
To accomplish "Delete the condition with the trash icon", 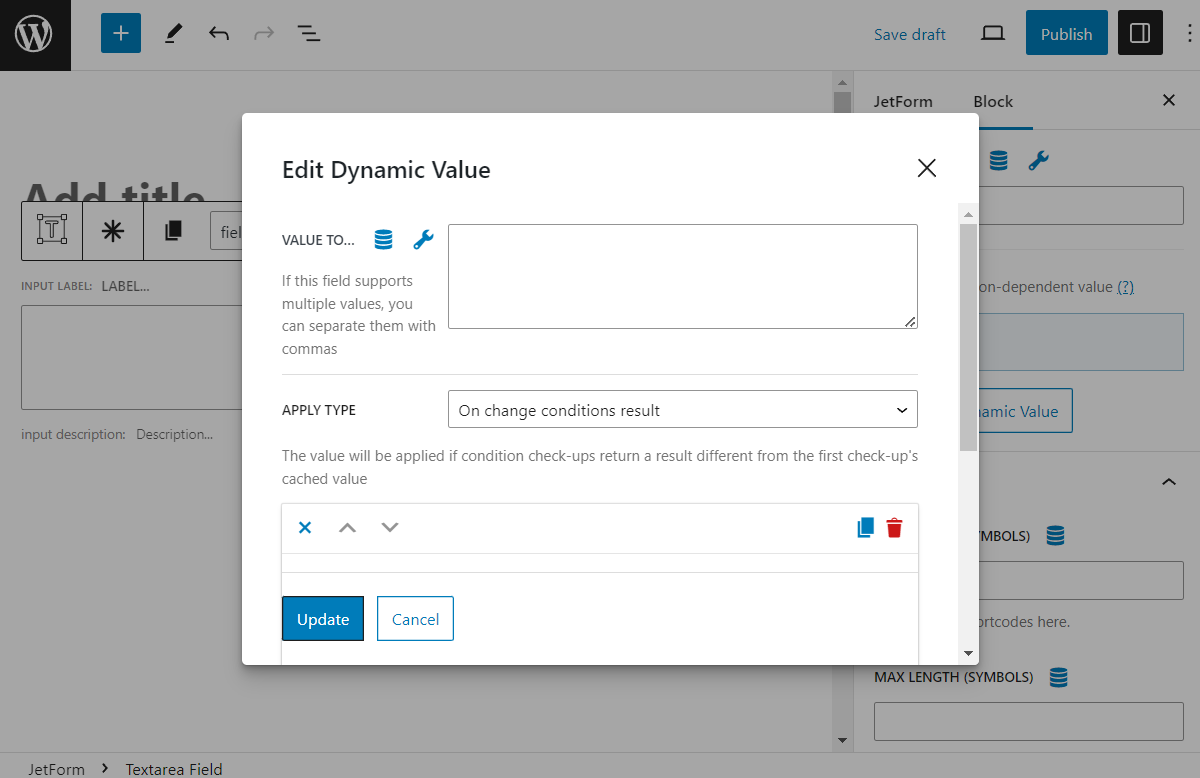I will point(894,527).
